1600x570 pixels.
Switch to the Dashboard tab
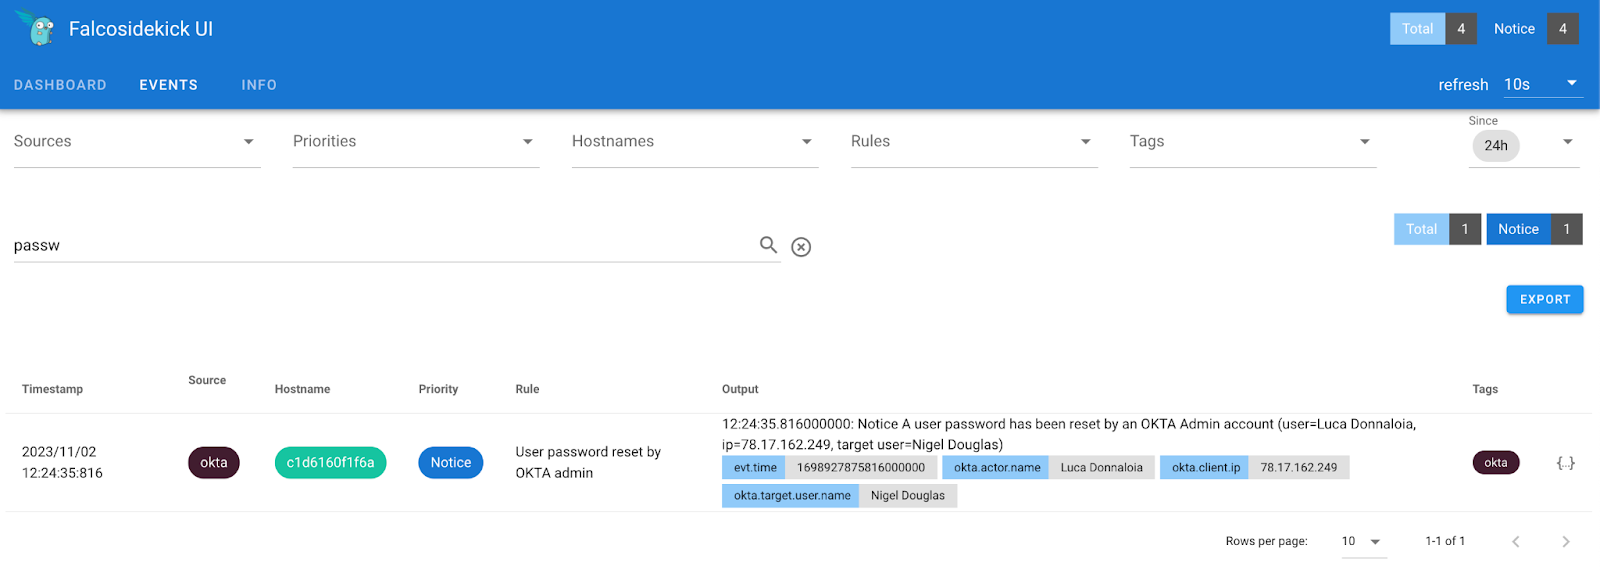pos(60,85)
